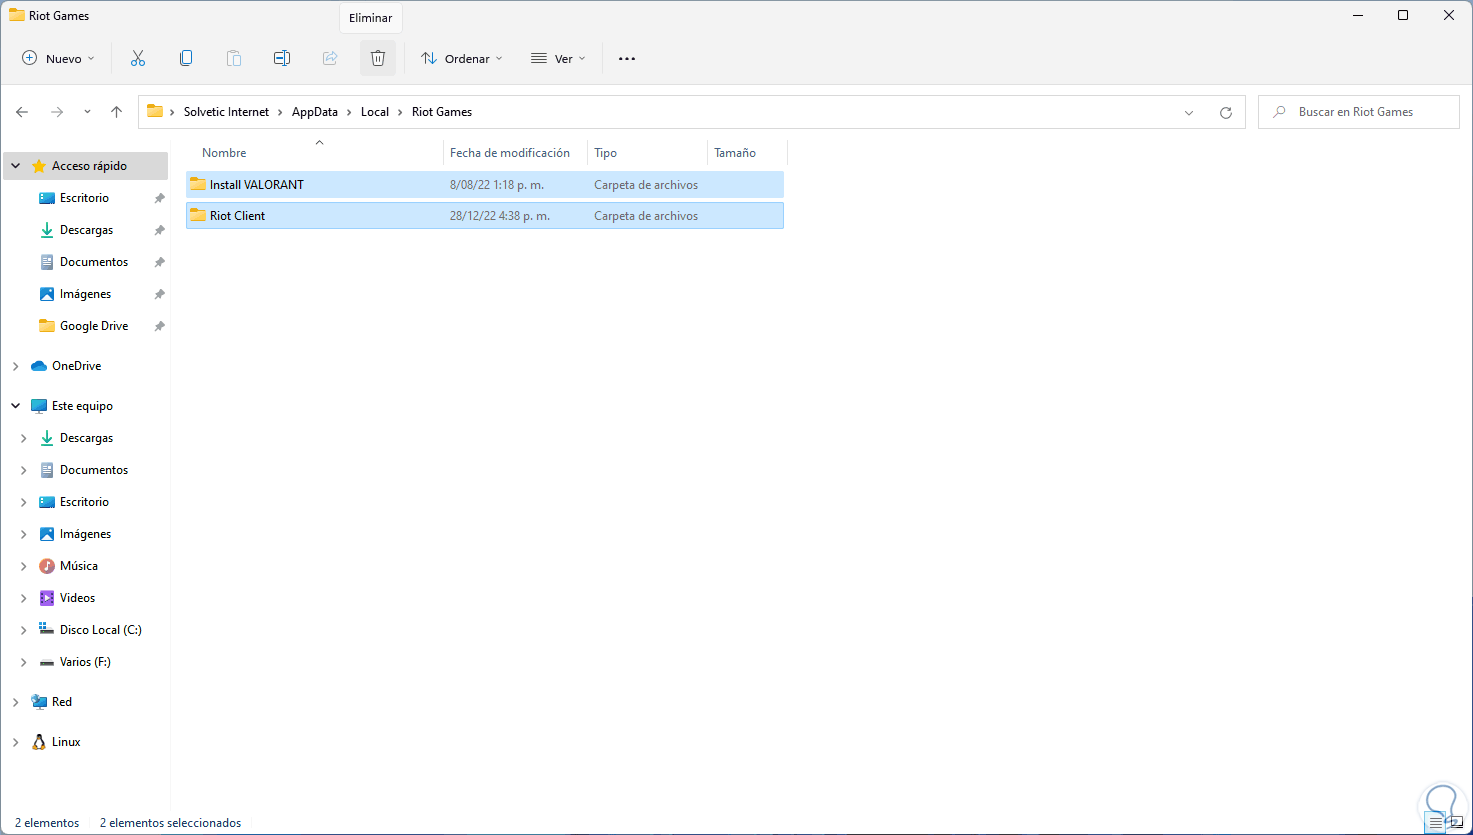Select Varios (F:) drive
1473x835 pixels.
pos(85,662)
